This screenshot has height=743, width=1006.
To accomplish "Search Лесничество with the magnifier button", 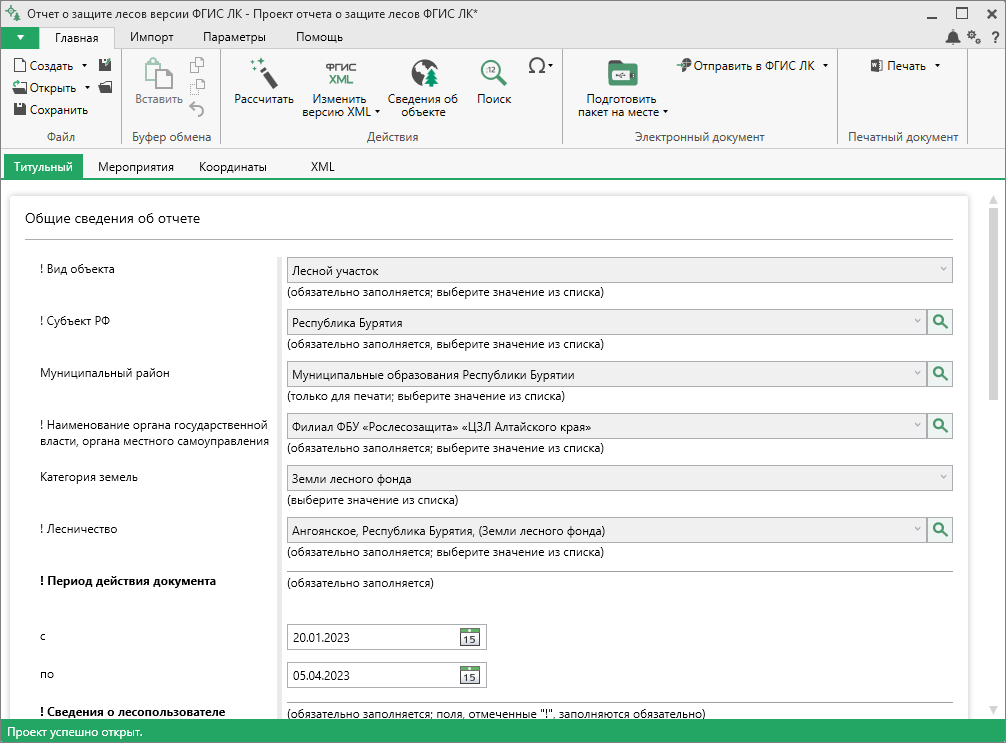I will click(940, 530).
